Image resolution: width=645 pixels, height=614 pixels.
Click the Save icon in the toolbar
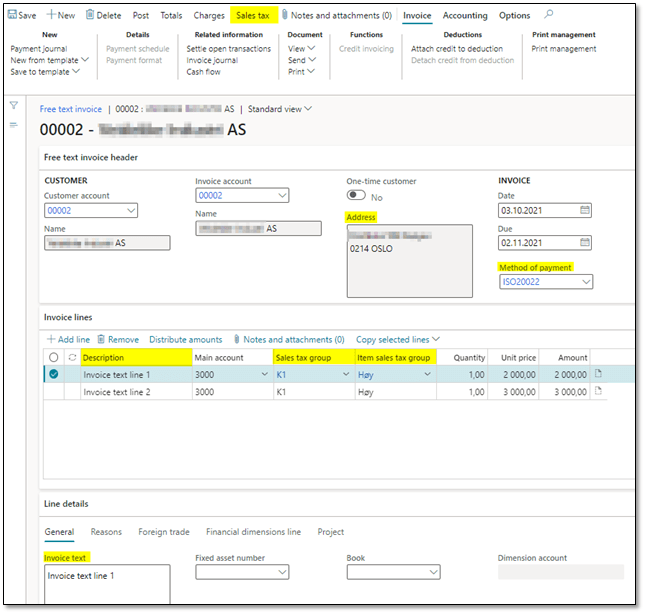[x=13, y=16]
